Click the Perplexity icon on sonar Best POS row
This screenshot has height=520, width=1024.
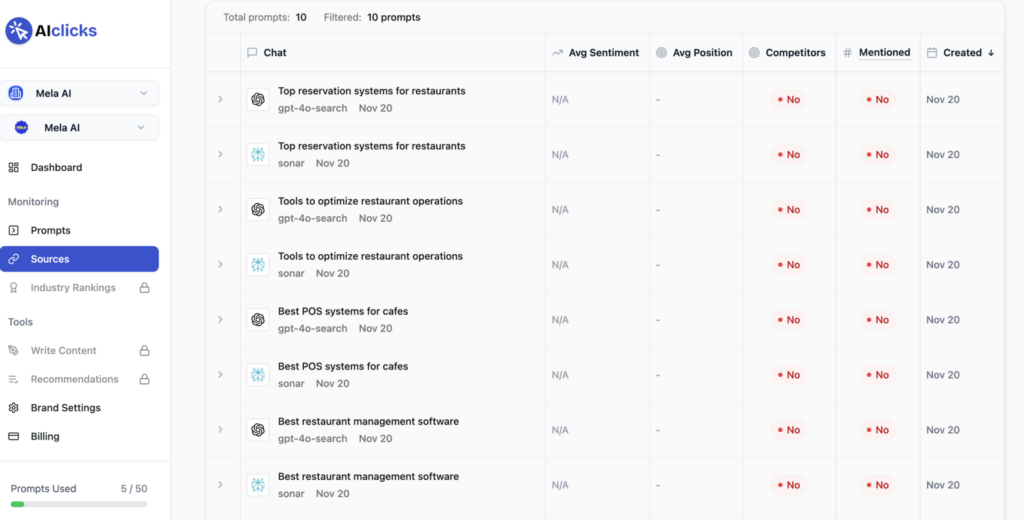[x=258, y=374]
